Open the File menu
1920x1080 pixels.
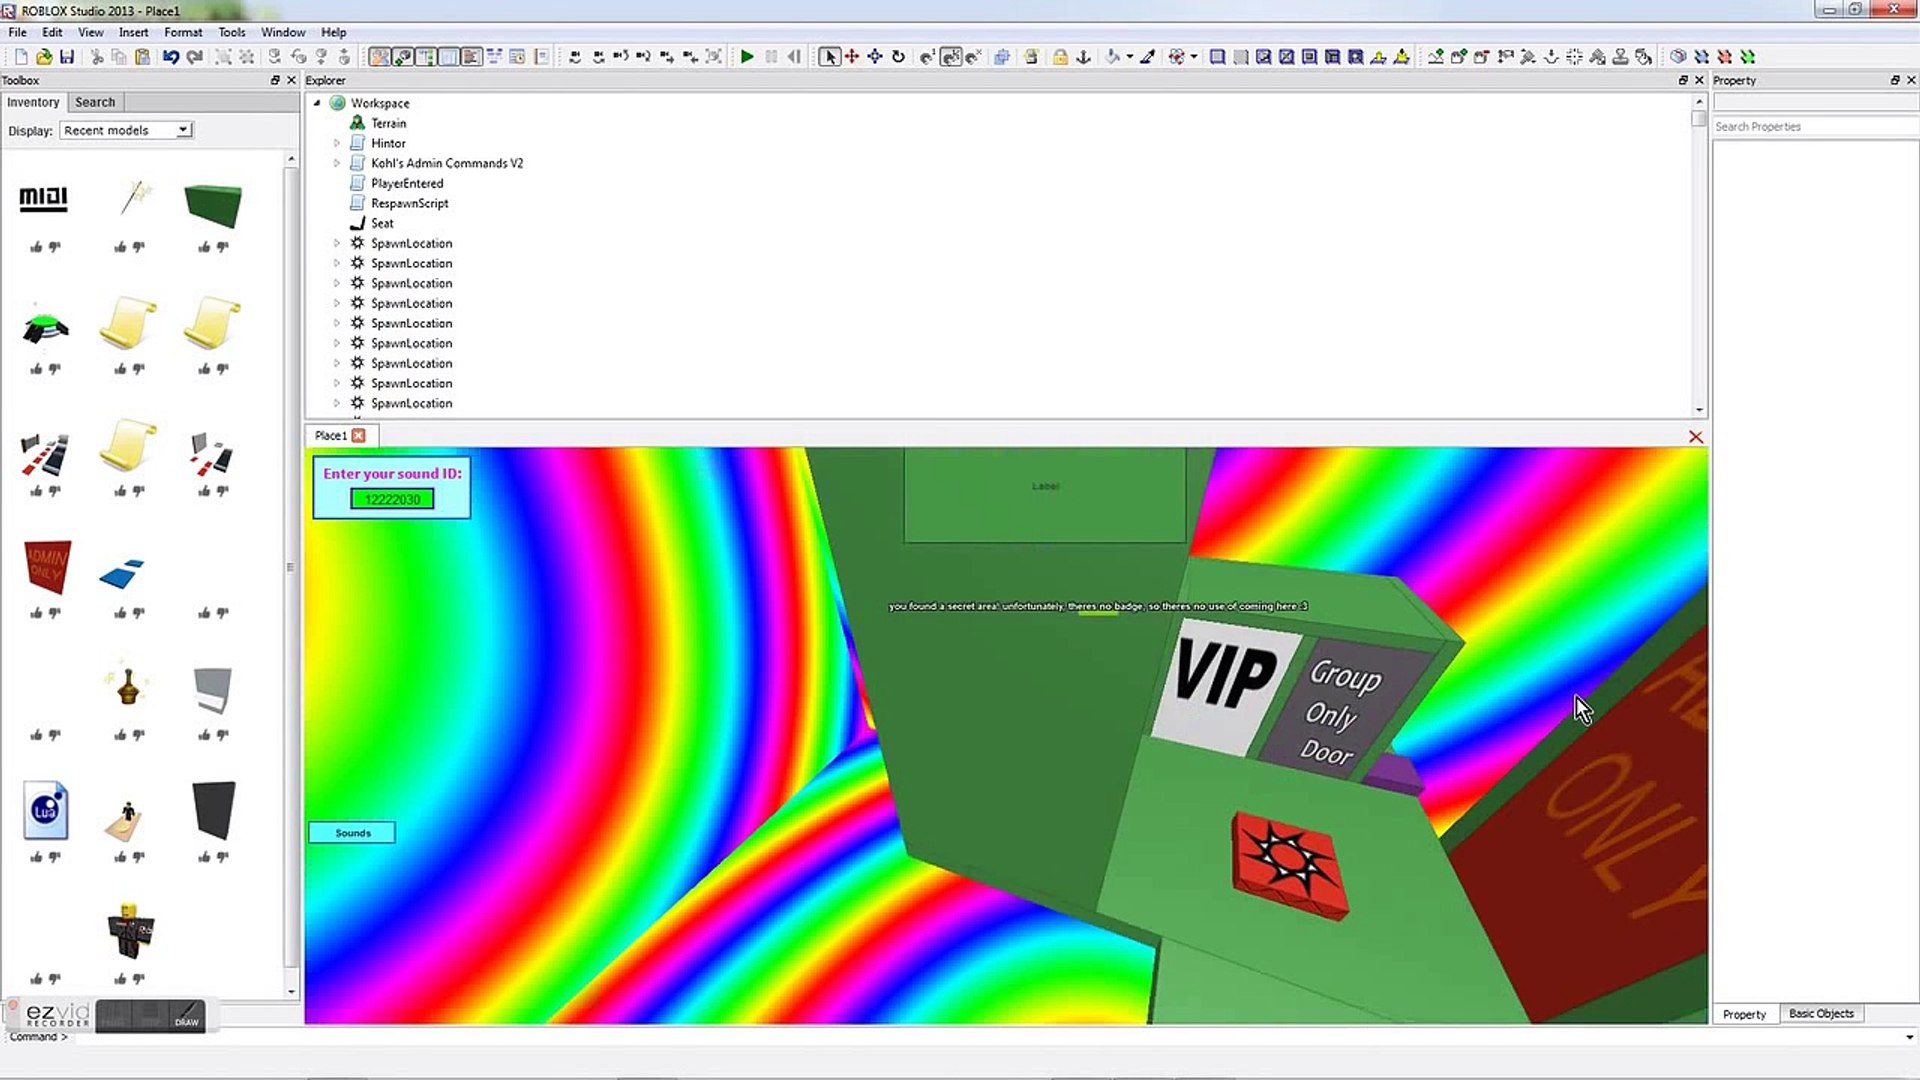coord(18,32)
